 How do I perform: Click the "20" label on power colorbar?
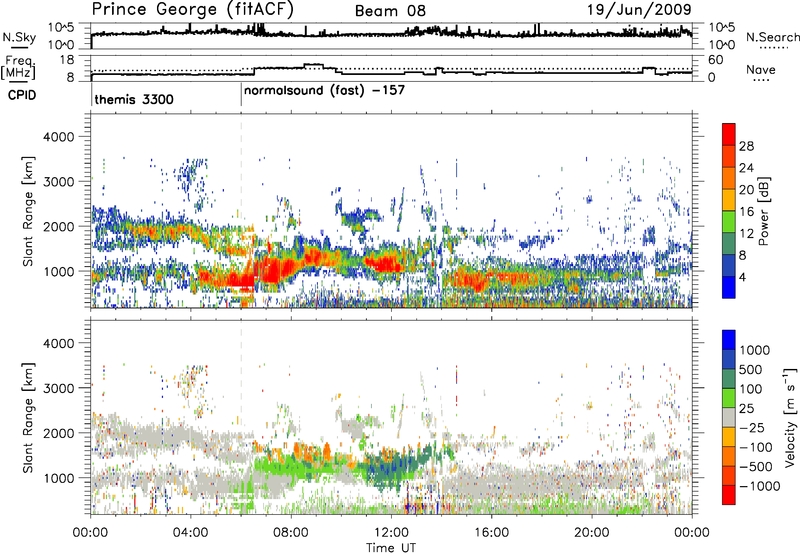(x=746, y=190)
